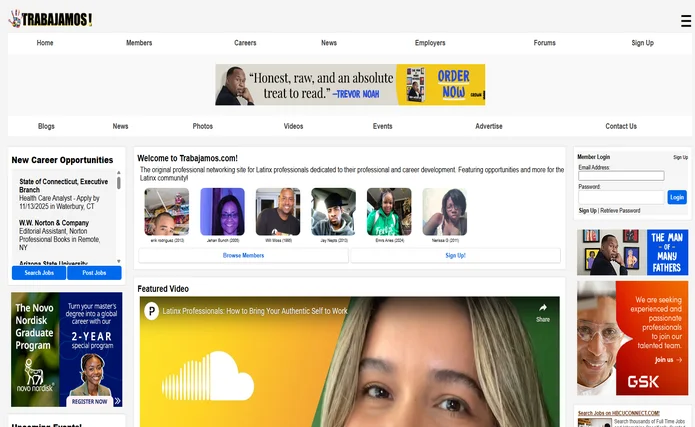Image resolution: width=695 pixels, height=427 pixels.
Task: Click the GSK recruiting ad
Action: pyautogui.click(x=633, y=338)
